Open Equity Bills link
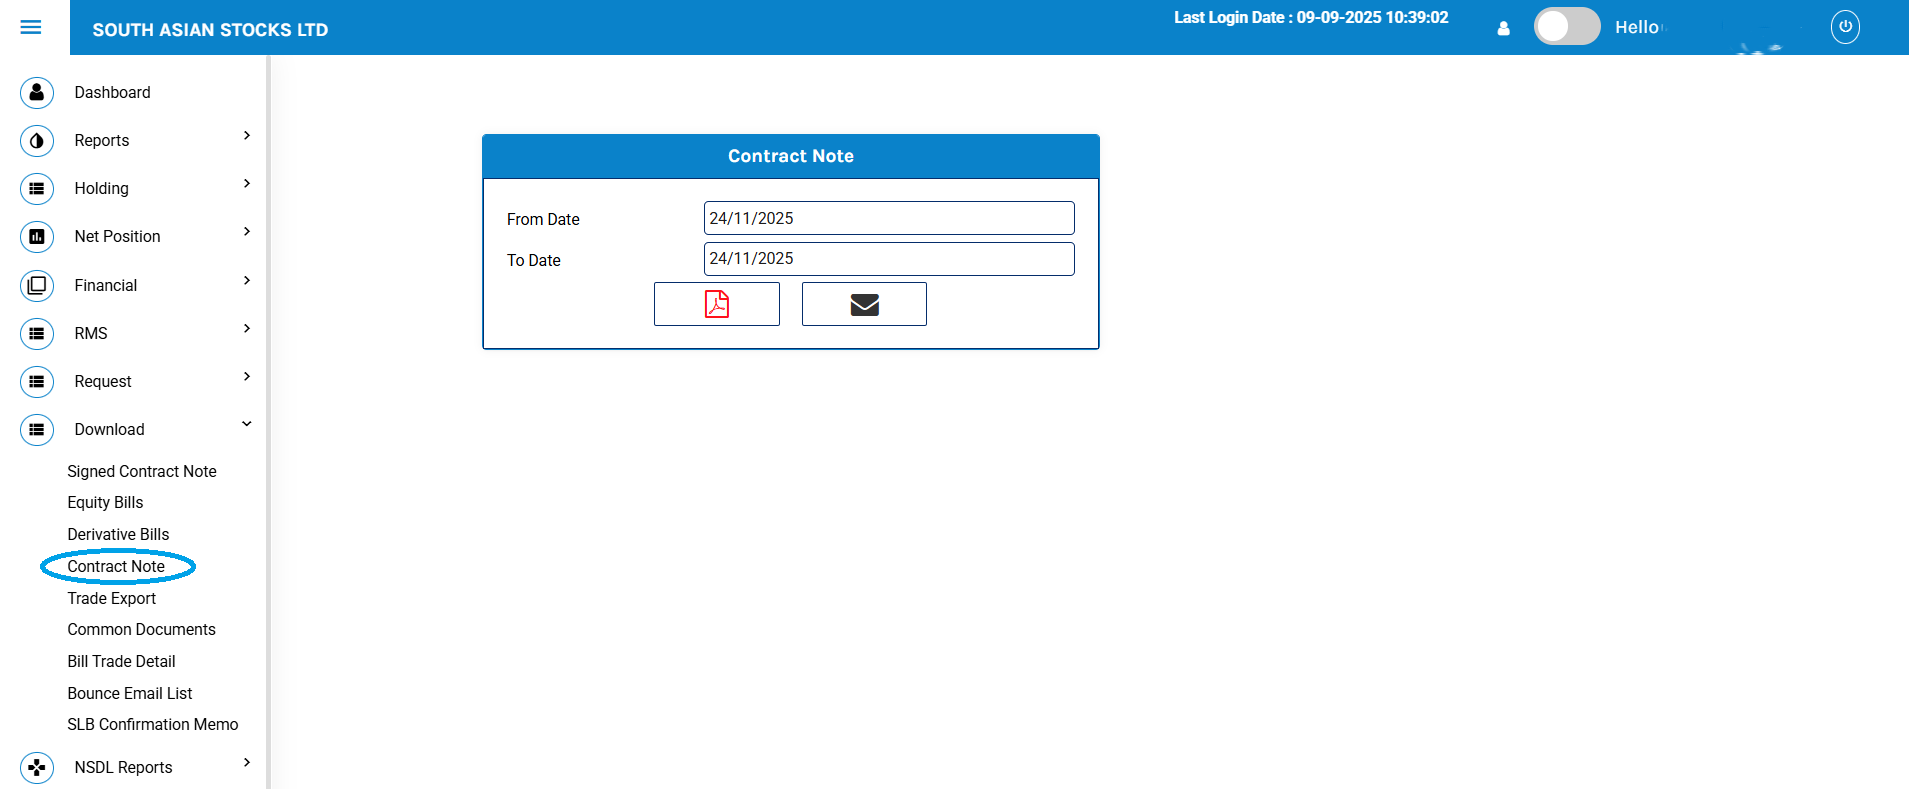The width and height of the screenshot is (1909, 789). tap(105, 502)
